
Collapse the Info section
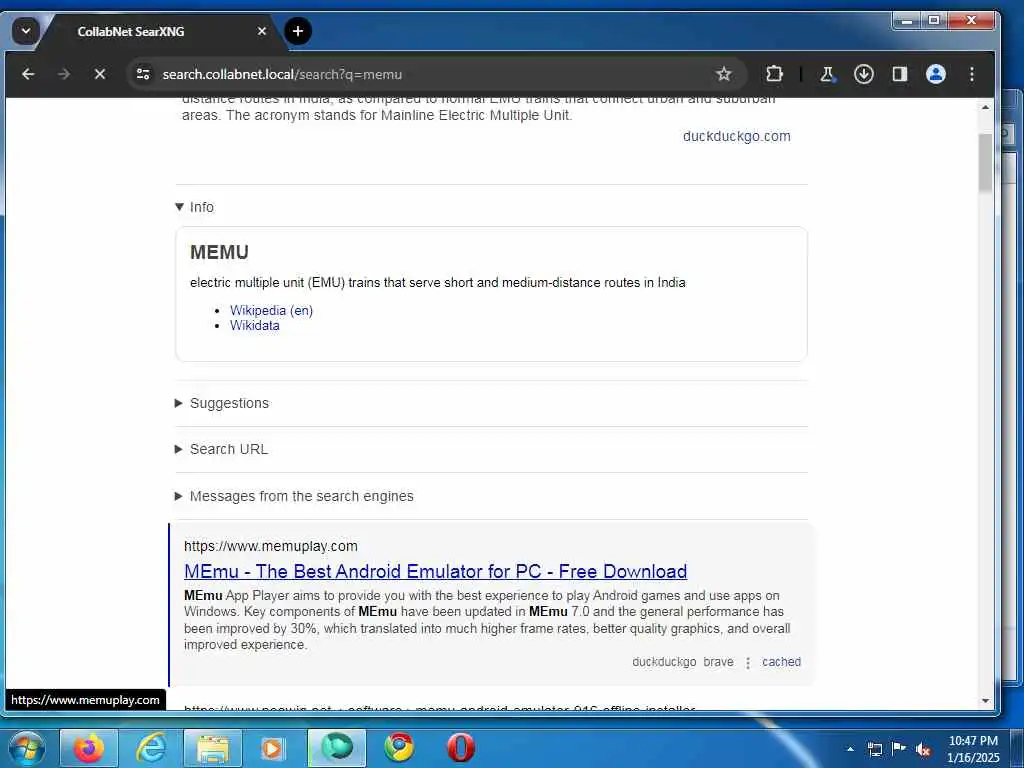195,207
